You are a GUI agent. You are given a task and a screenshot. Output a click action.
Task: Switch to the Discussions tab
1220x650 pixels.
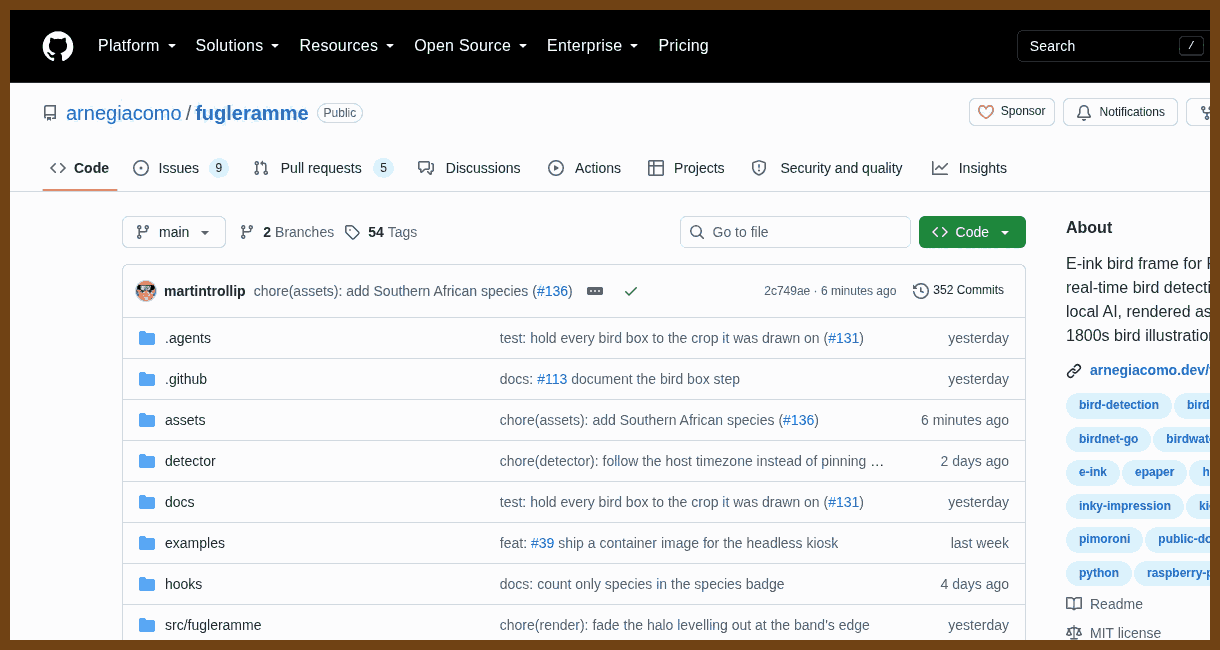[x=469, y=168]
